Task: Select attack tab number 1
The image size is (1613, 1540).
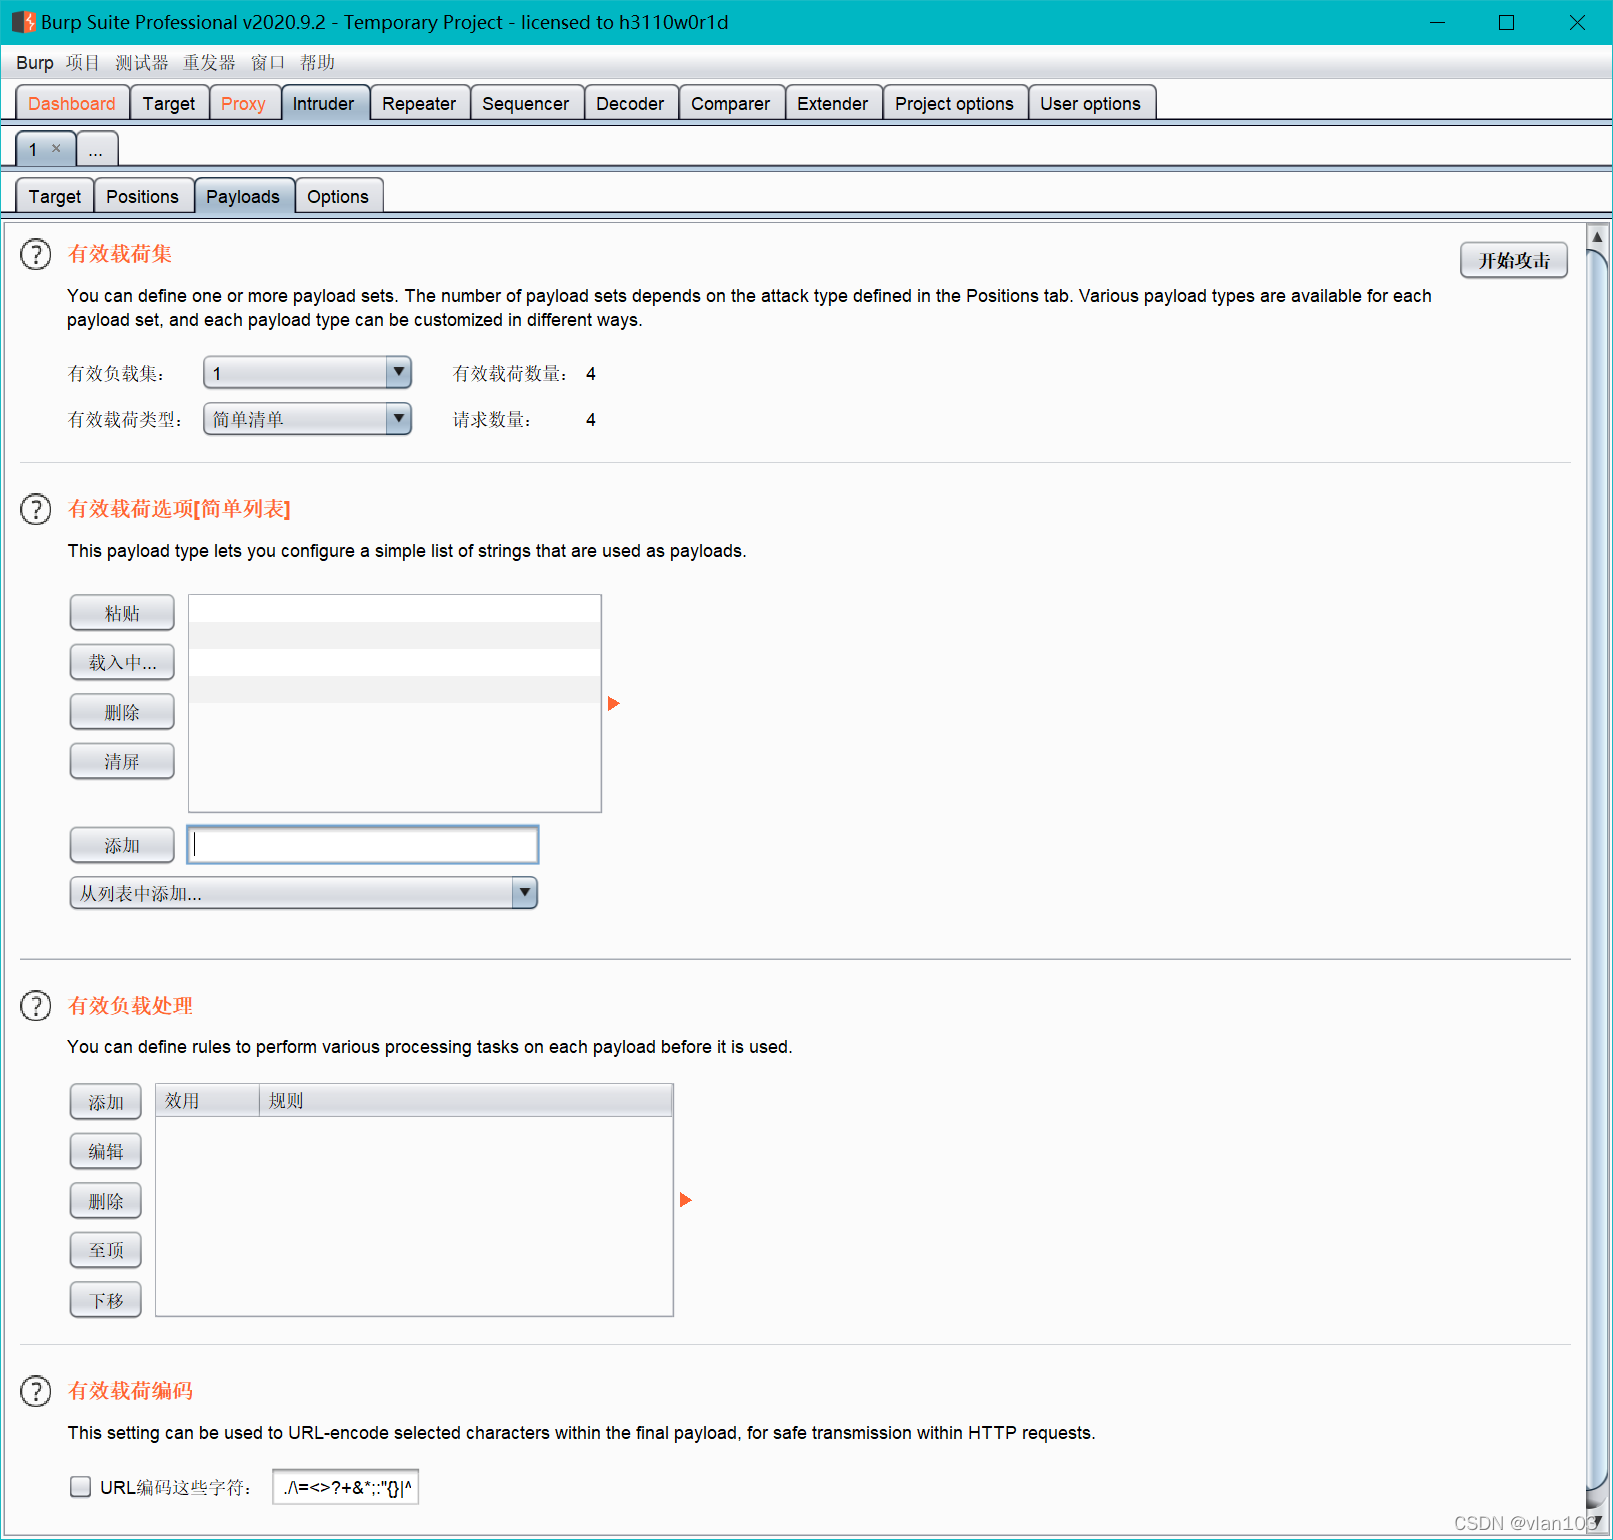Action: (34, 150)
